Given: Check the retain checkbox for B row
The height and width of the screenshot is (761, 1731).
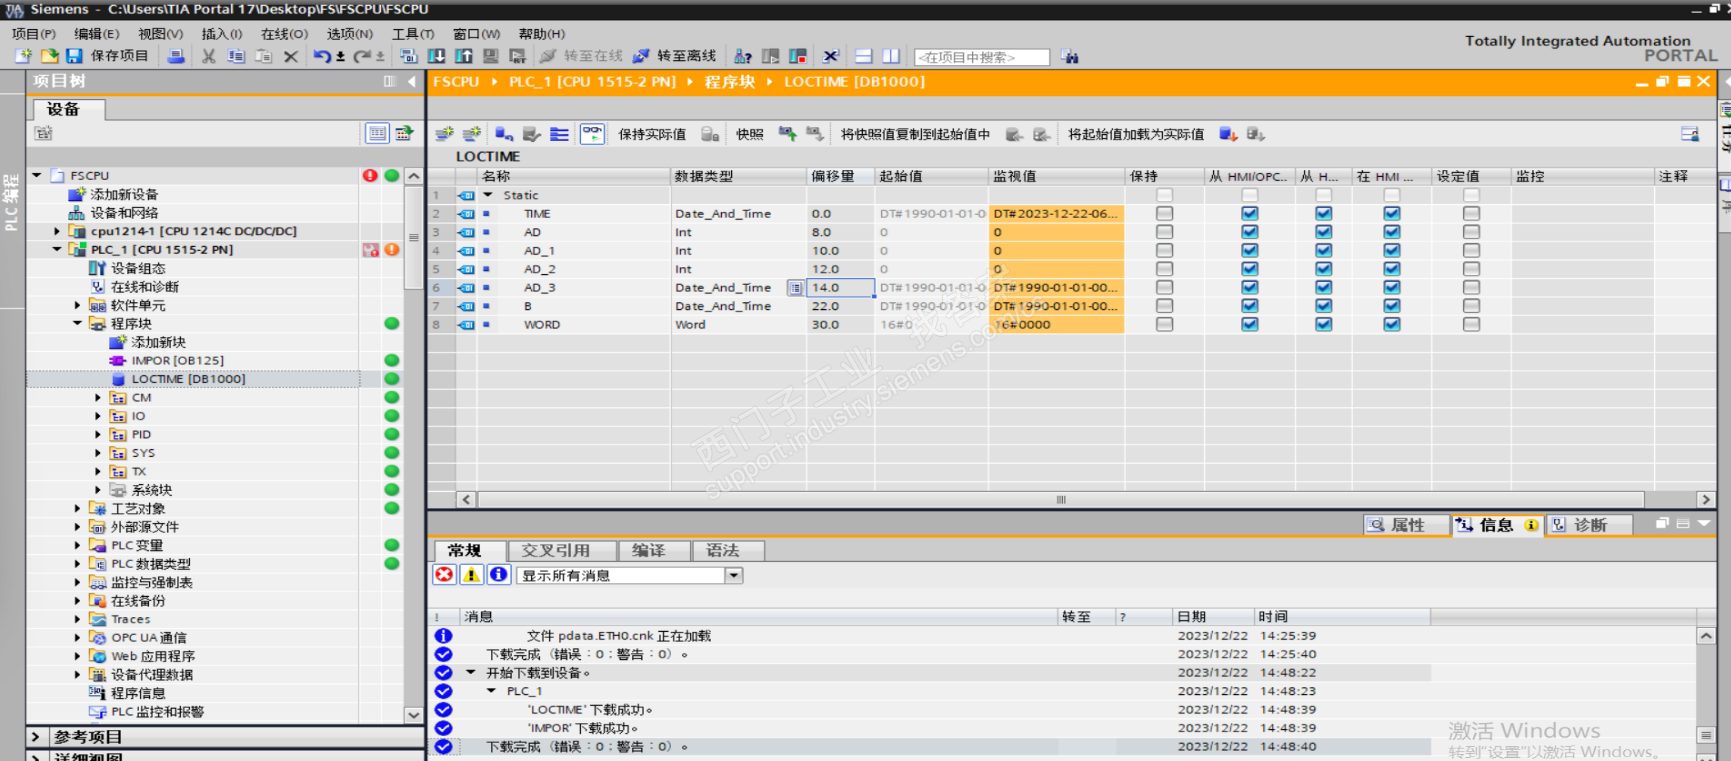Looking at the screenshot, I should [x=1164, y=306].
